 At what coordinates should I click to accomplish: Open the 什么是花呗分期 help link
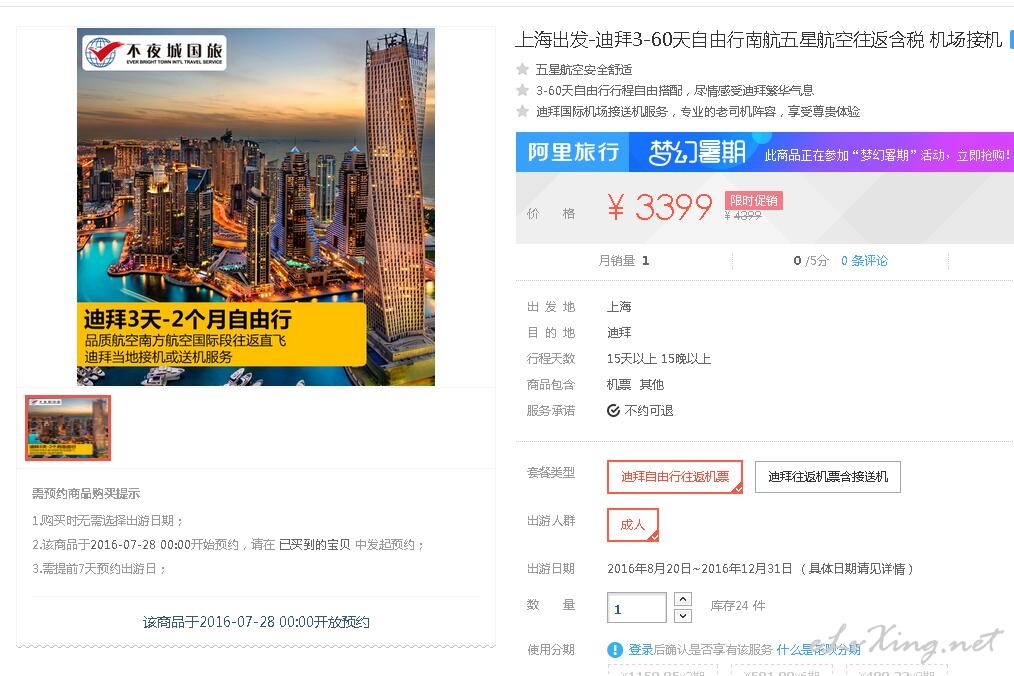point(819,649)
